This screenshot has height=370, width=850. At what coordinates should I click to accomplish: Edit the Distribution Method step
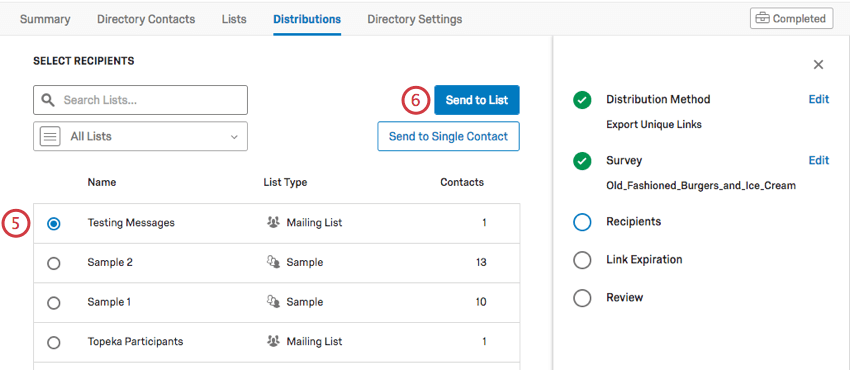tap(819, 100)
